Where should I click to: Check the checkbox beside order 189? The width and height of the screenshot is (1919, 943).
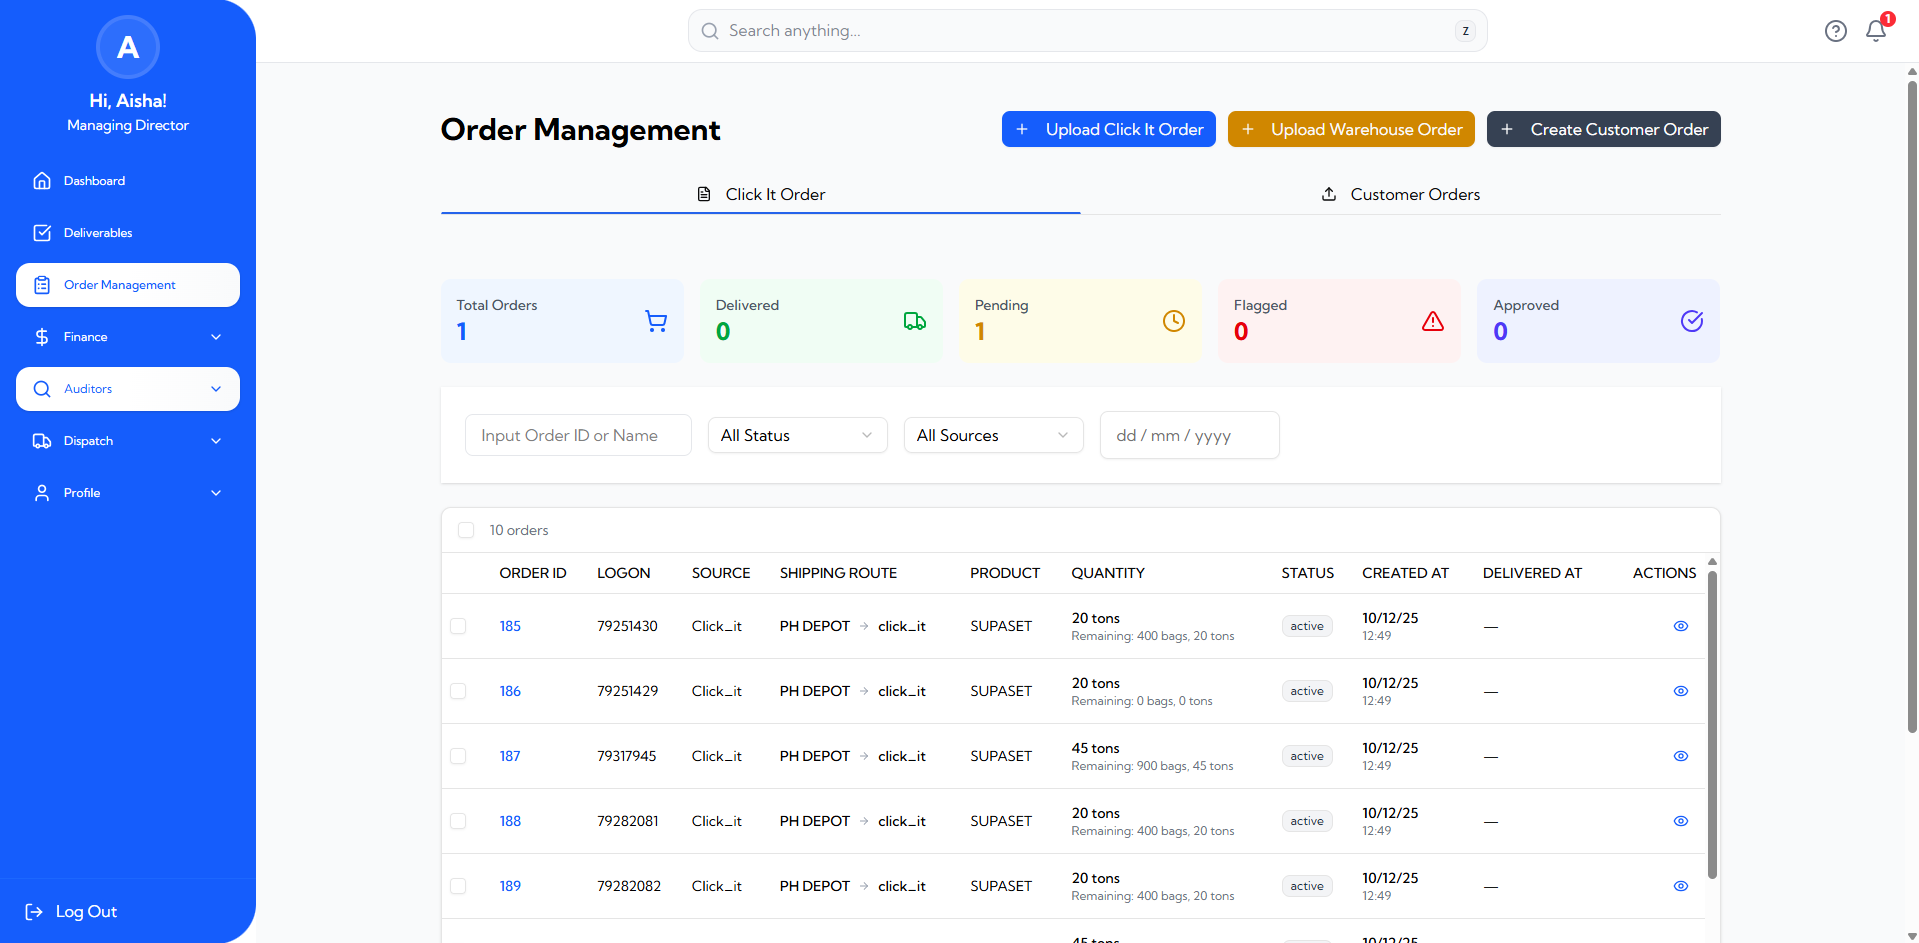[458, 886]
